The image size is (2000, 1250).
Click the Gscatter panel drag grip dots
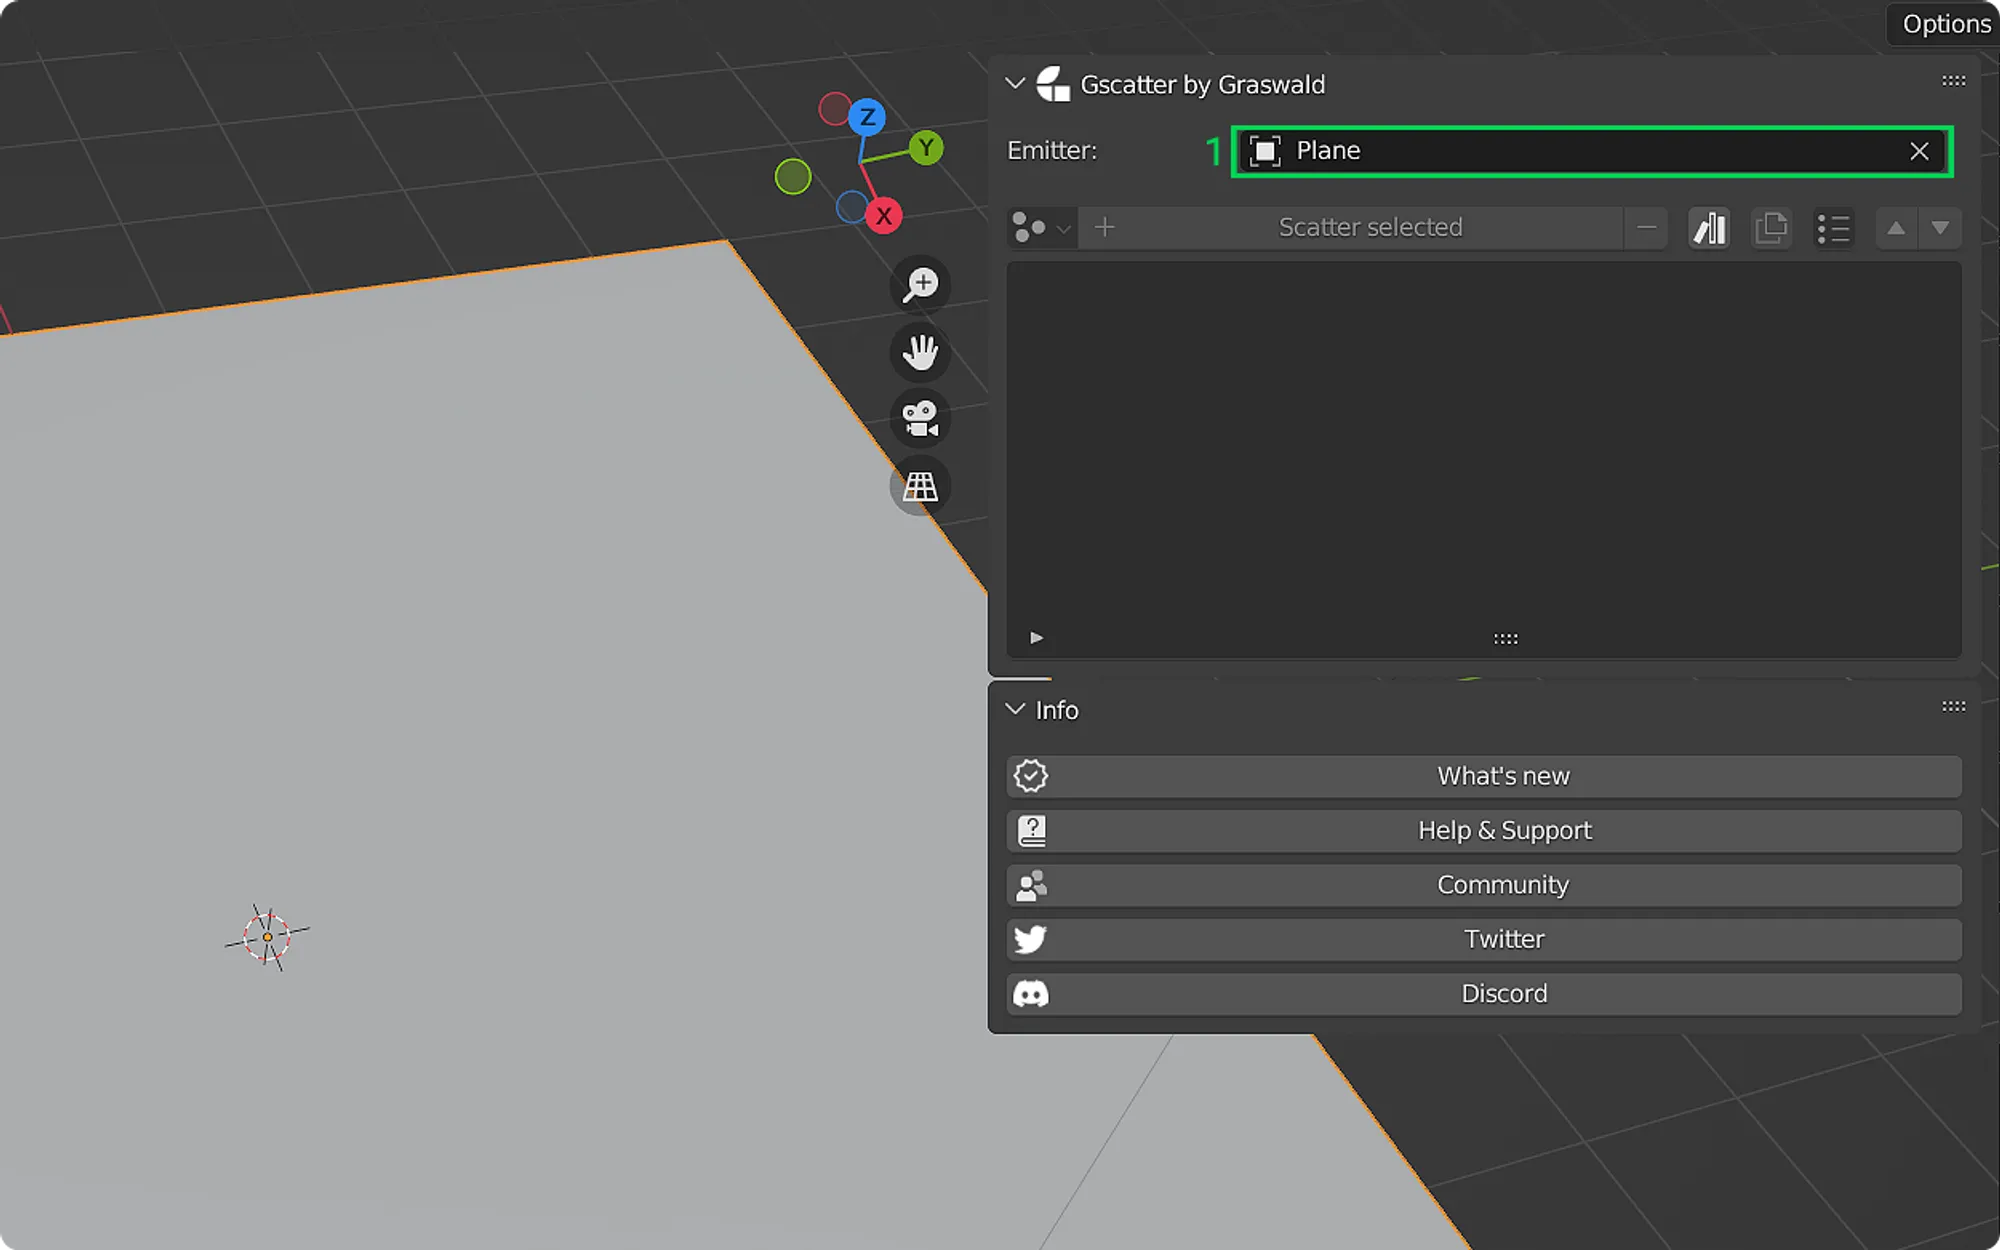pyautogui.click(x=1953, y=81)
